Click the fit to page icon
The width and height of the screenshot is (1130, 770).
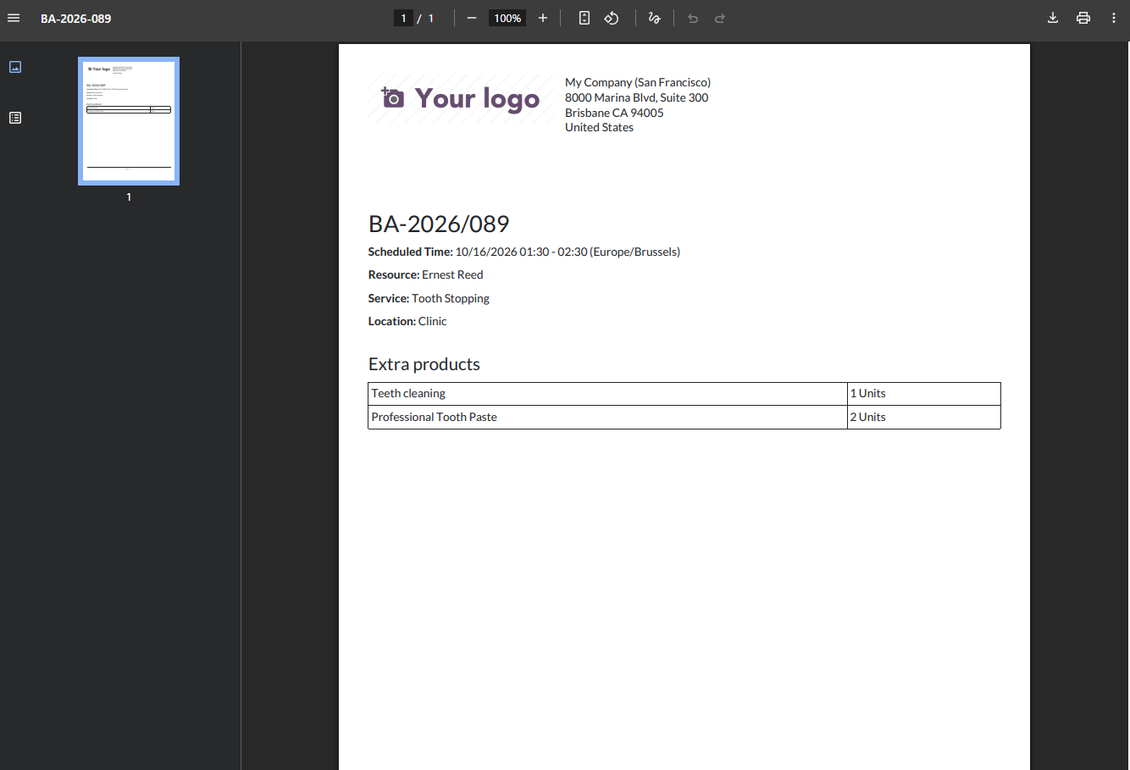(x=584, y=18)
